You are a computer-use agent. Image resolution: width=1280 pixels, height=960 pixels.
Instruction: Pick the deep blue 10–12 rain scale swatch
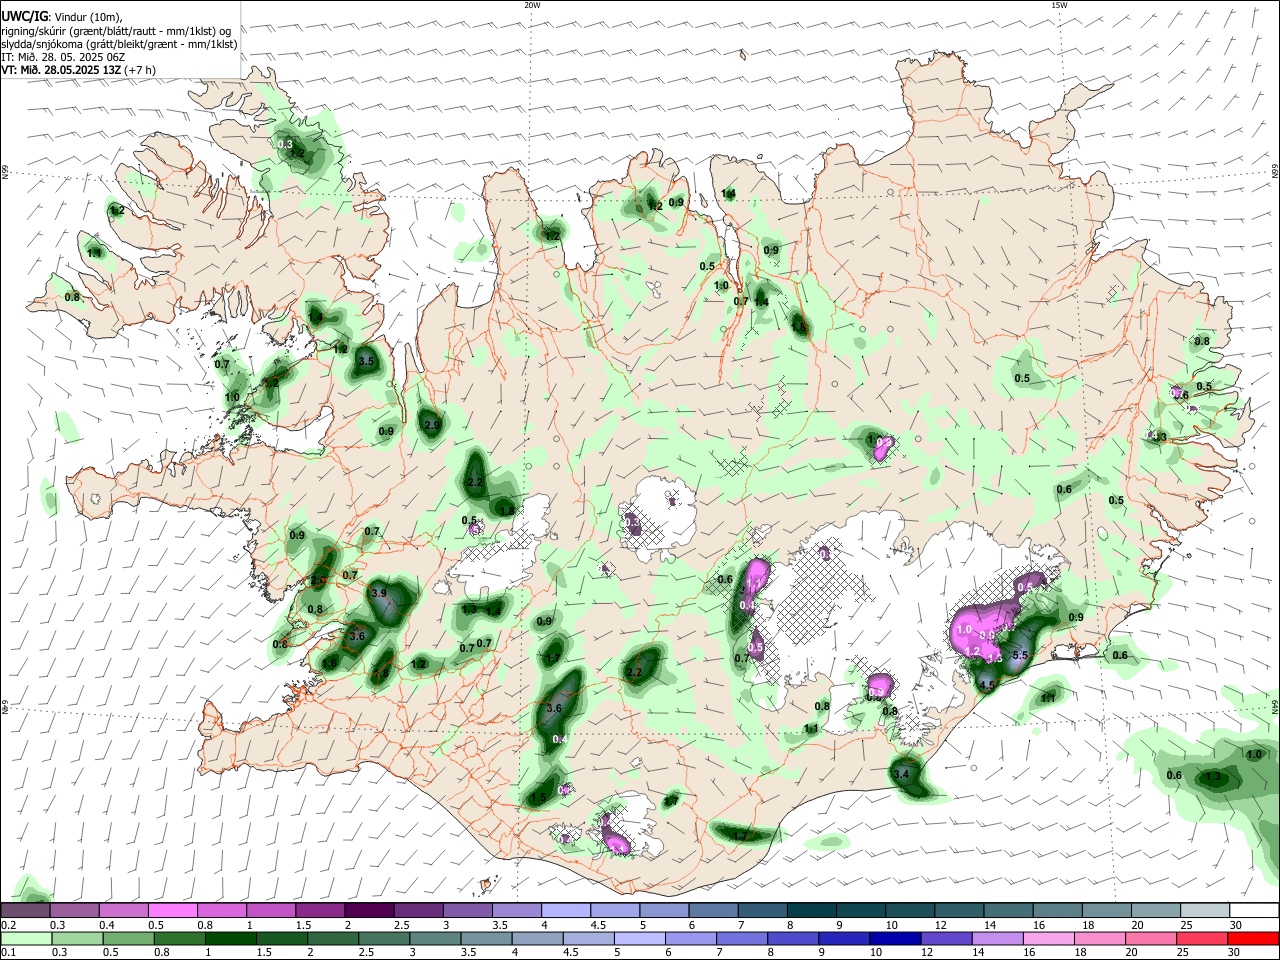894,938
